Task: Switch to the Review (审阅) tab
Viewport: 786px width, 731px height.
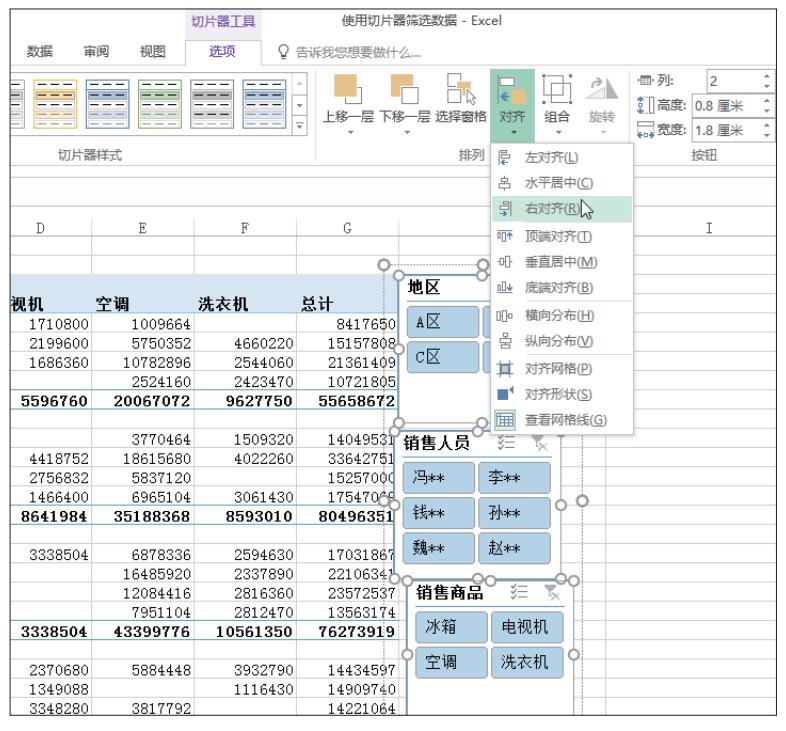Action: pos(96,51)
